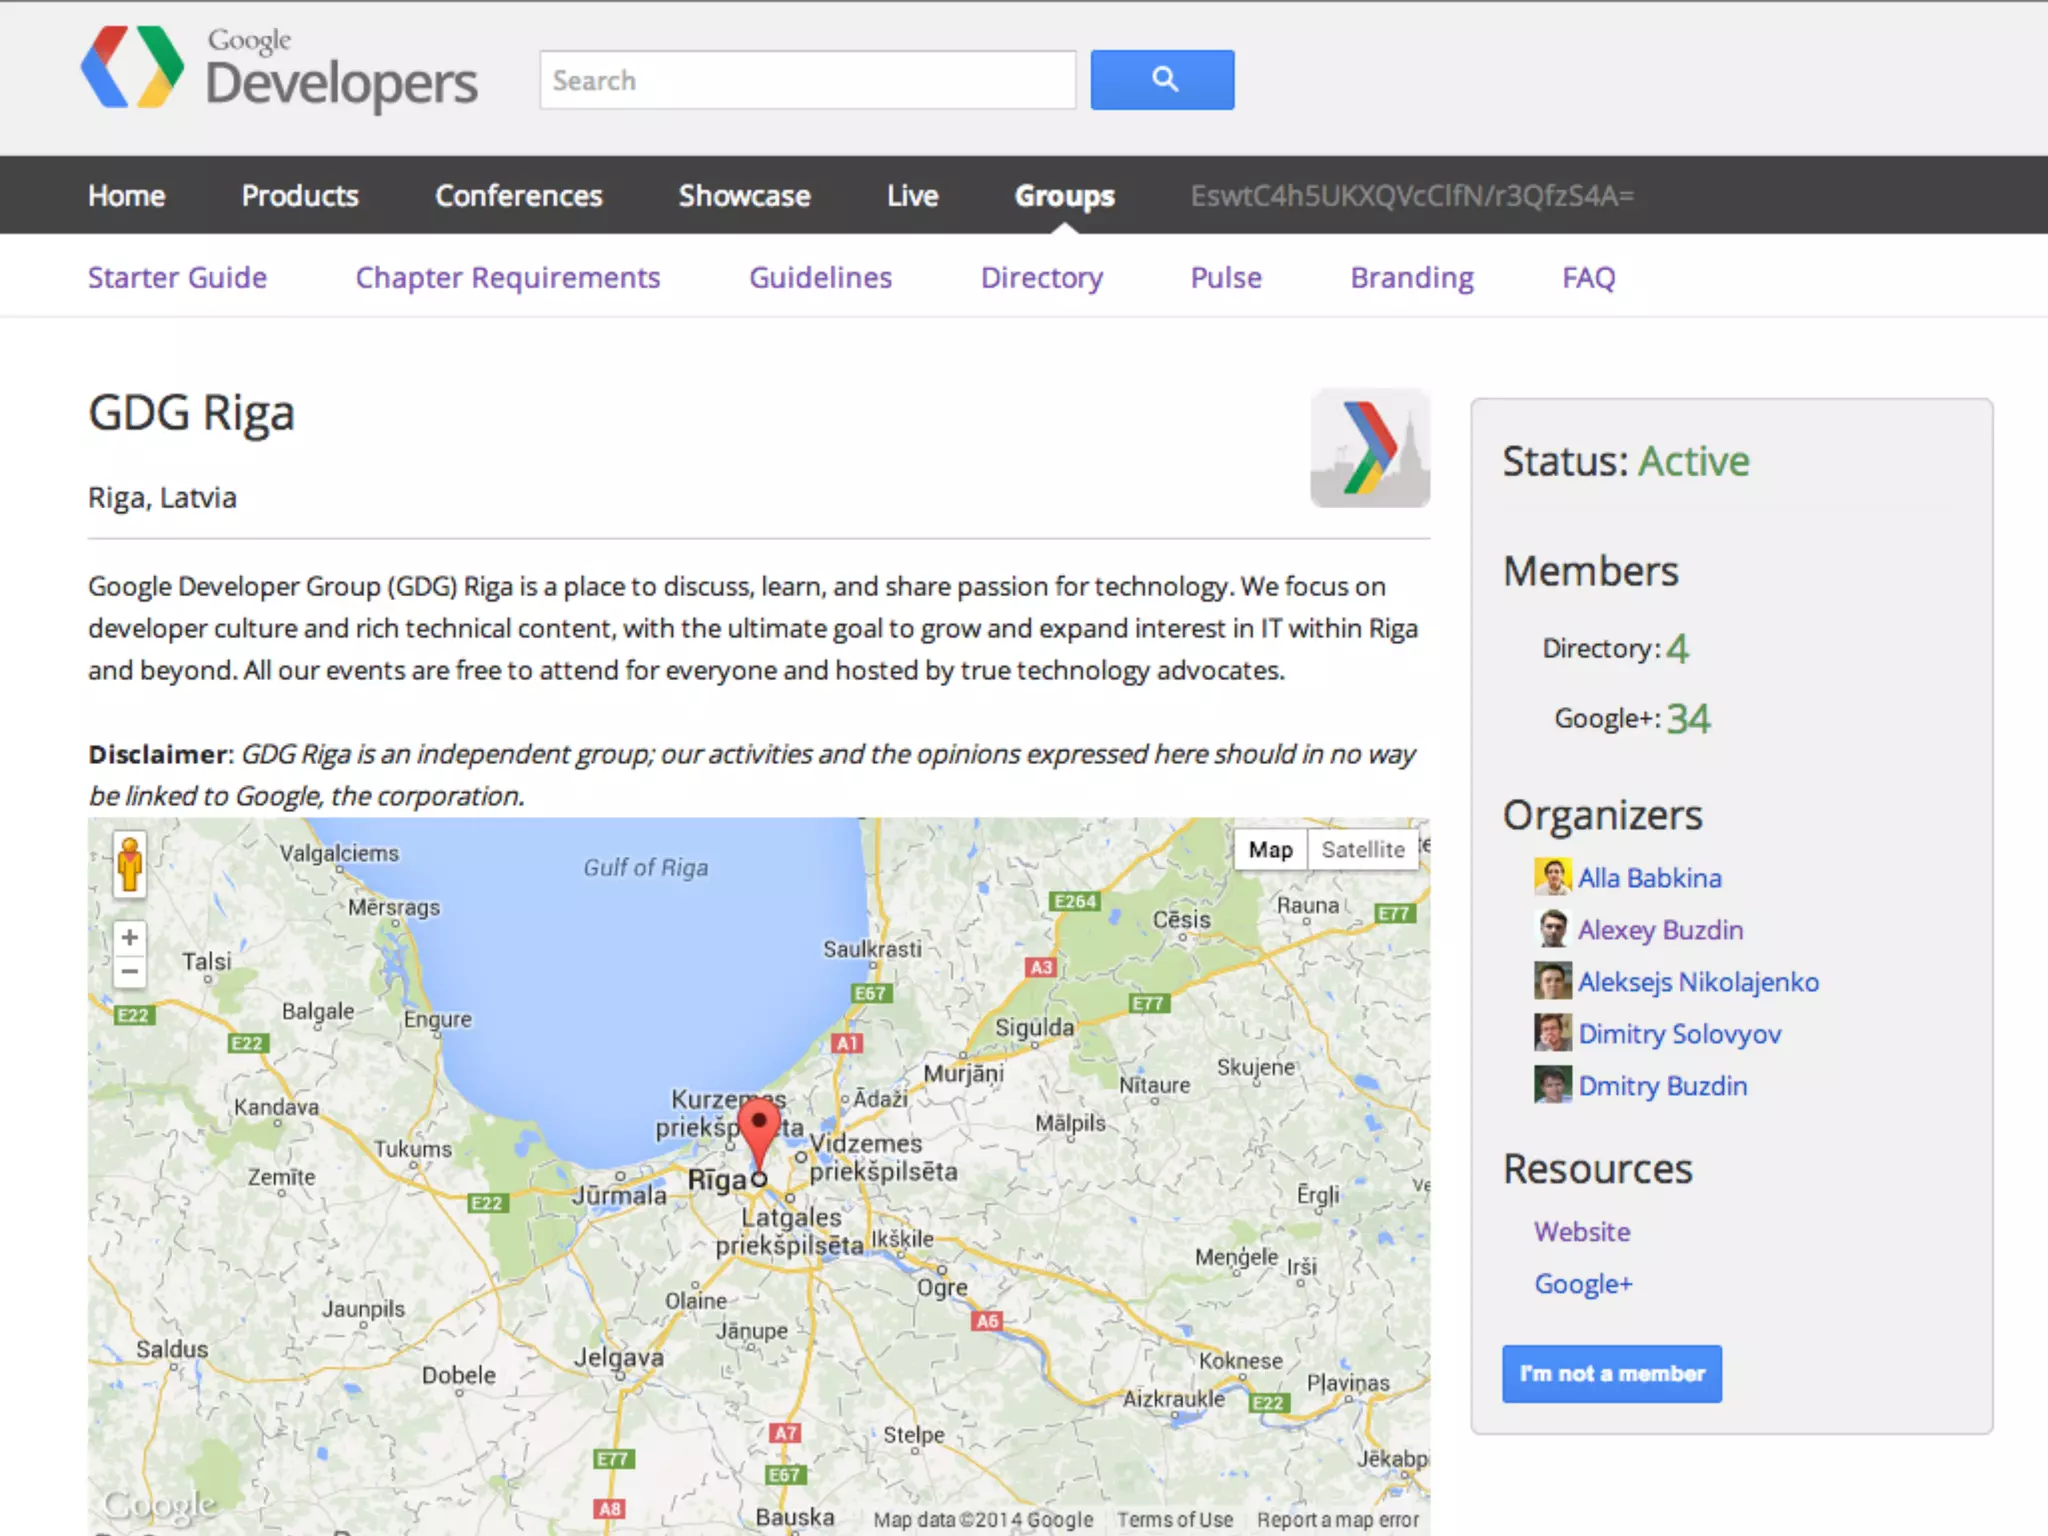Viewport: 2048px width, 1536px height.
Task: Click the Tukums label on the map
Action: coord(413,1149)
